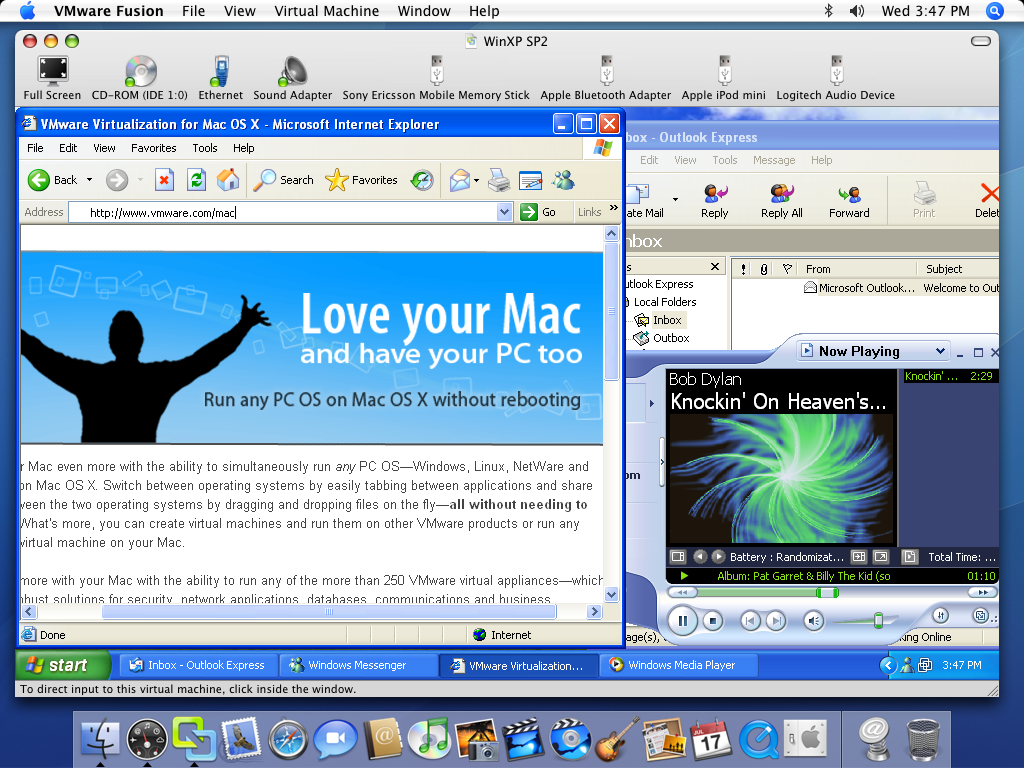This screenshot has height=768, width=1024.
Task: Open the Virtual Machine menu
Action: 327,11
